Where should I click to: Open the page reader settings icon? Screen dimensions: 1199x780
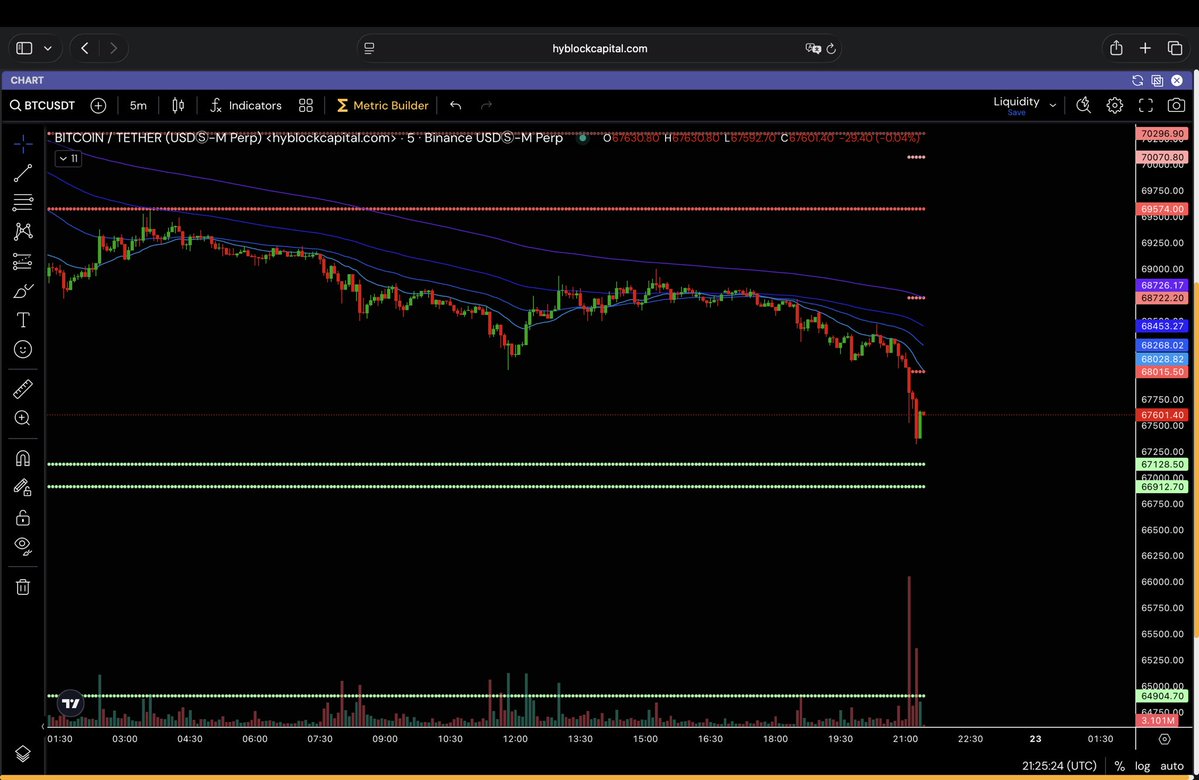[369, 48]
